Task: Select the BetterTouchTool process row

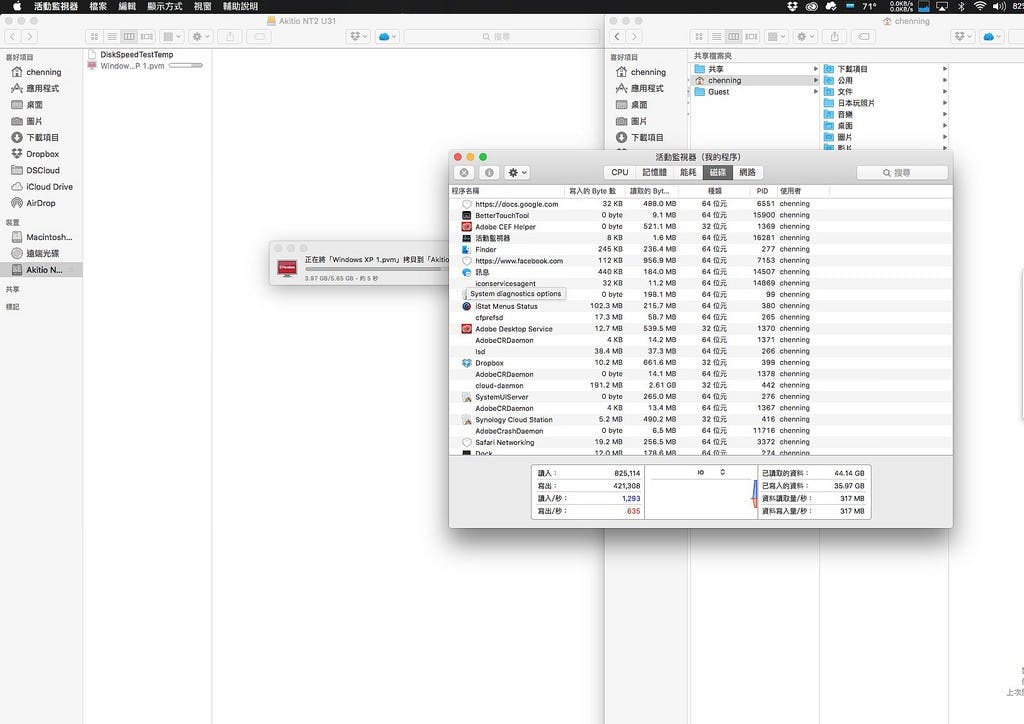Action: (x=701, y=215)
